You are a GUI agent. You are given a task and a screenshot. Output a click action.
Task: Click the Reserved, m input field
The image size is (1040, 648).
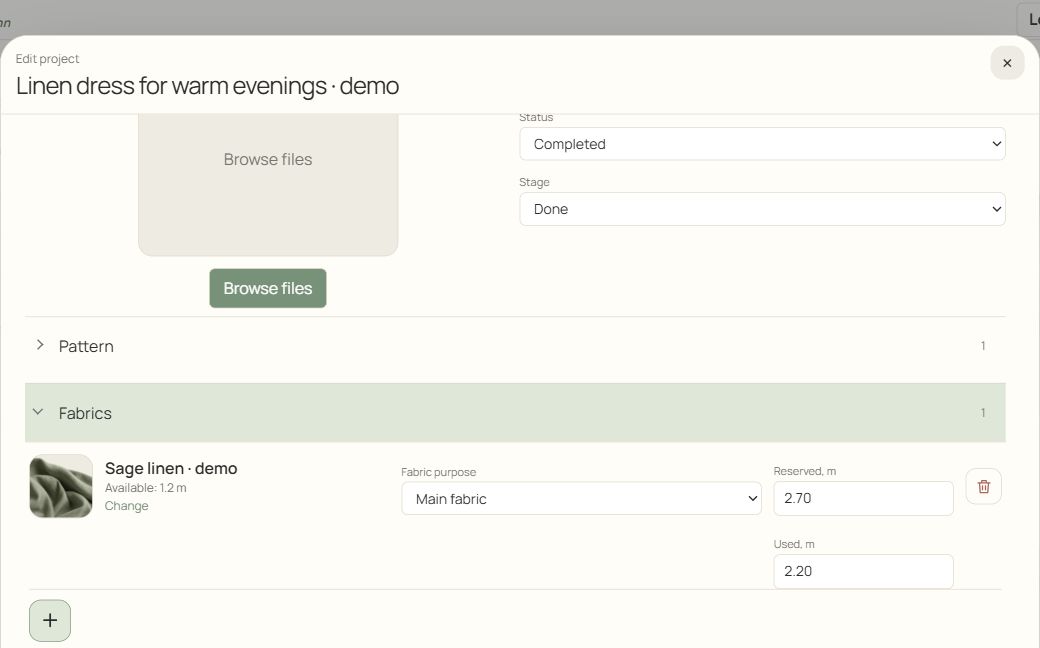click(863, 498)
